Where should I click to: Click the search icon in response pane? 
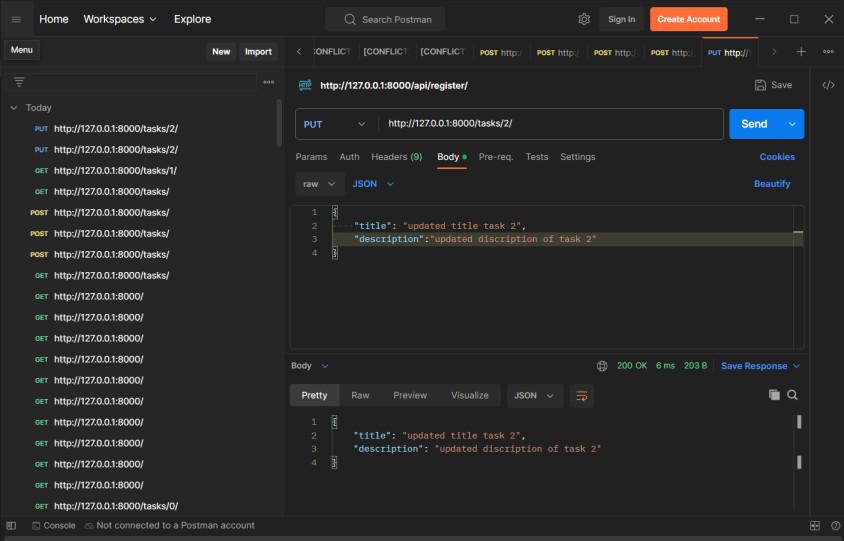pyautogui.click(x=793, y=395)
